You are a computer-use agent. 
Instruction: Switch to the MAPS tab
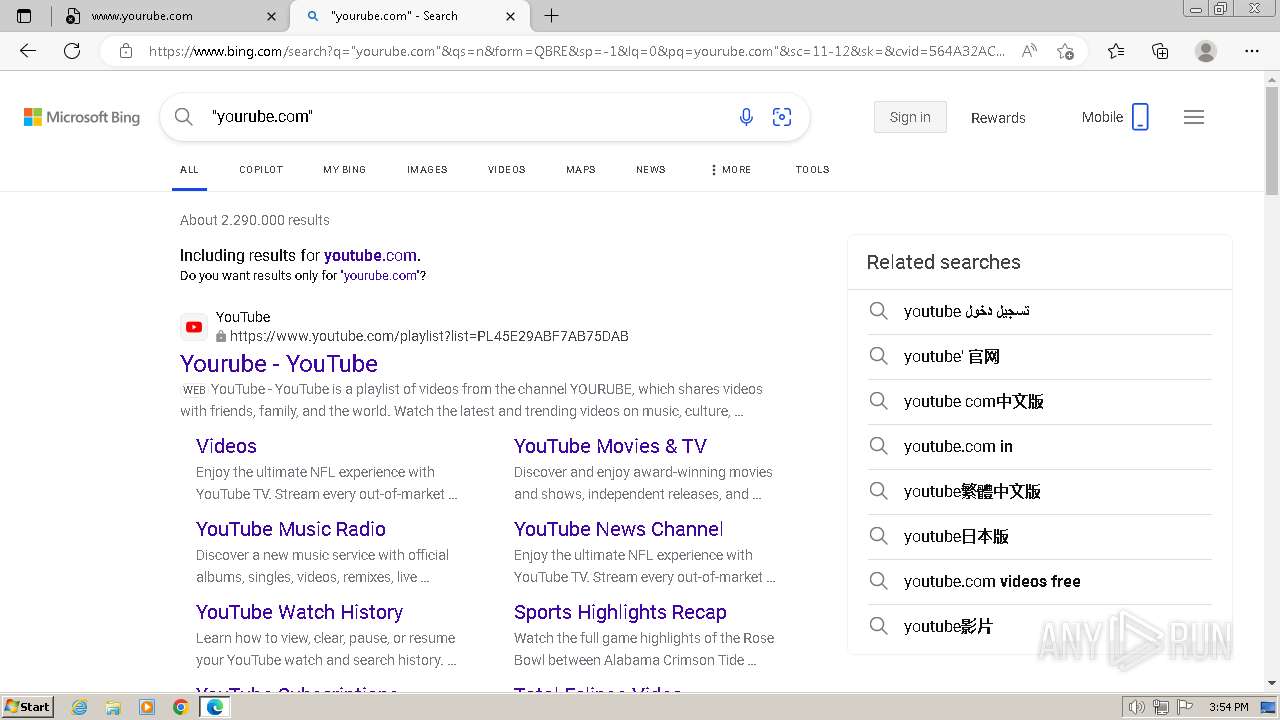[581, 170]
